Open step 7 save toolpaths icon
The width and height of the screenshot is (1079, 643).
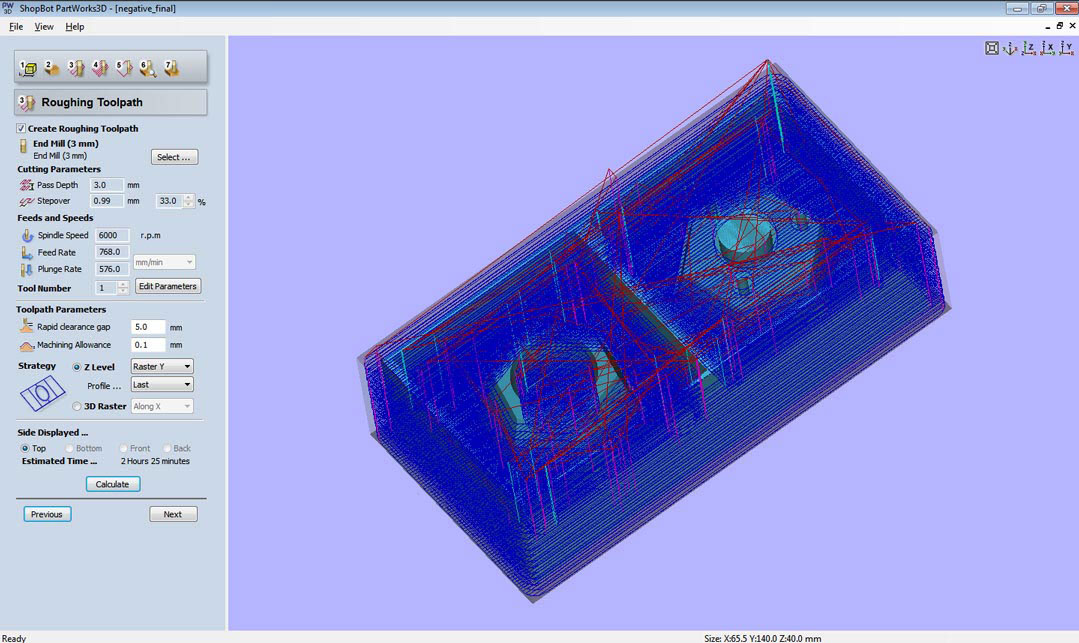click(x=171, y=67)
